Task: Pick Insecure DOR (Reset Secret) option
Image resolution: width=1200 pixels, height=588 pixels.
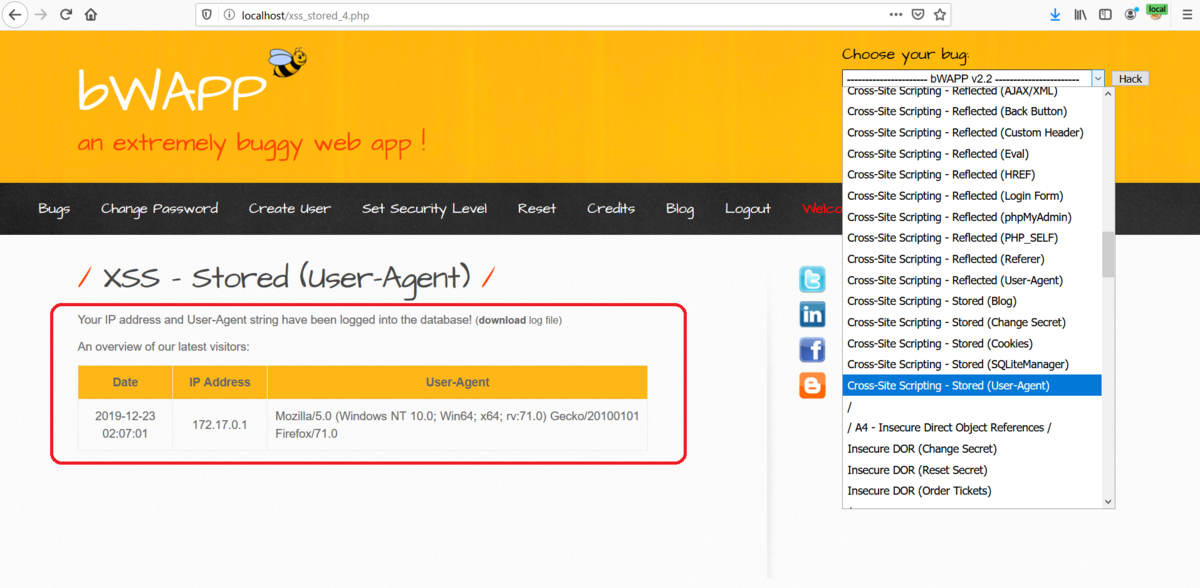Action: tap(972, 470)
